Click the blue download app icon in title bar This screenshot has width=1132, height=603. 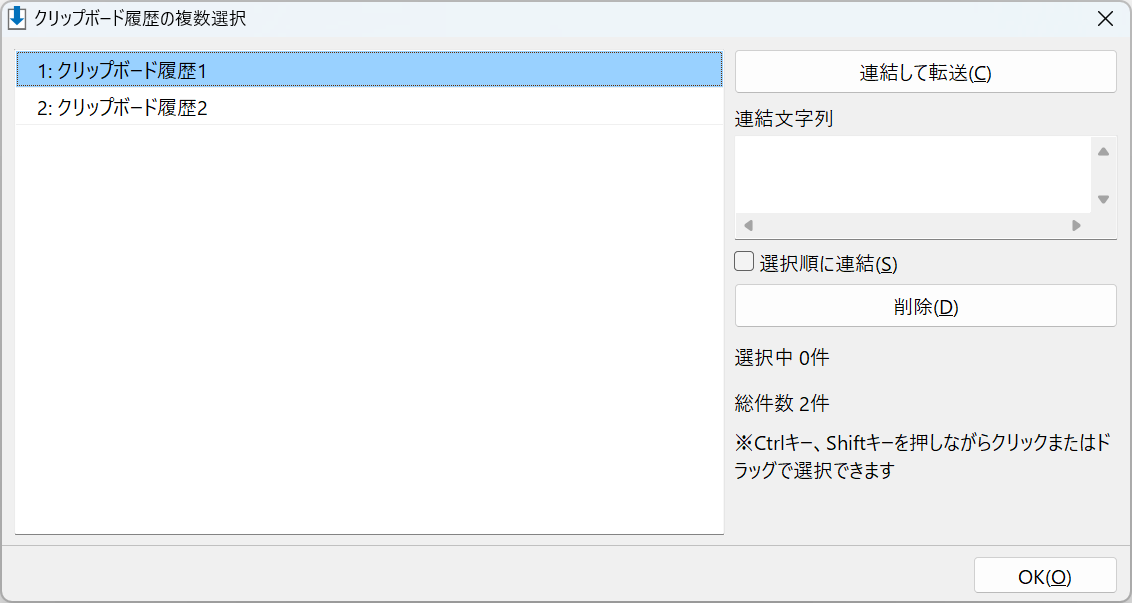click(x=17, y=18)
